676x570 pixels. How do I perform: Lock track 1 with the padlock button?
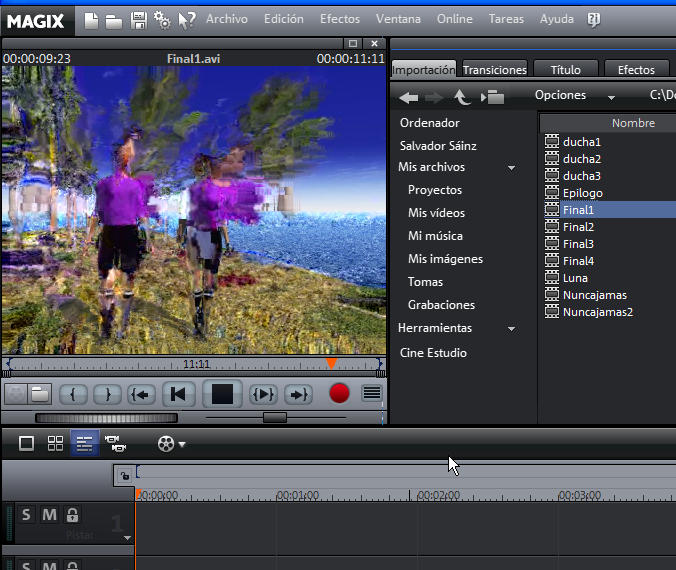[72, 515]
